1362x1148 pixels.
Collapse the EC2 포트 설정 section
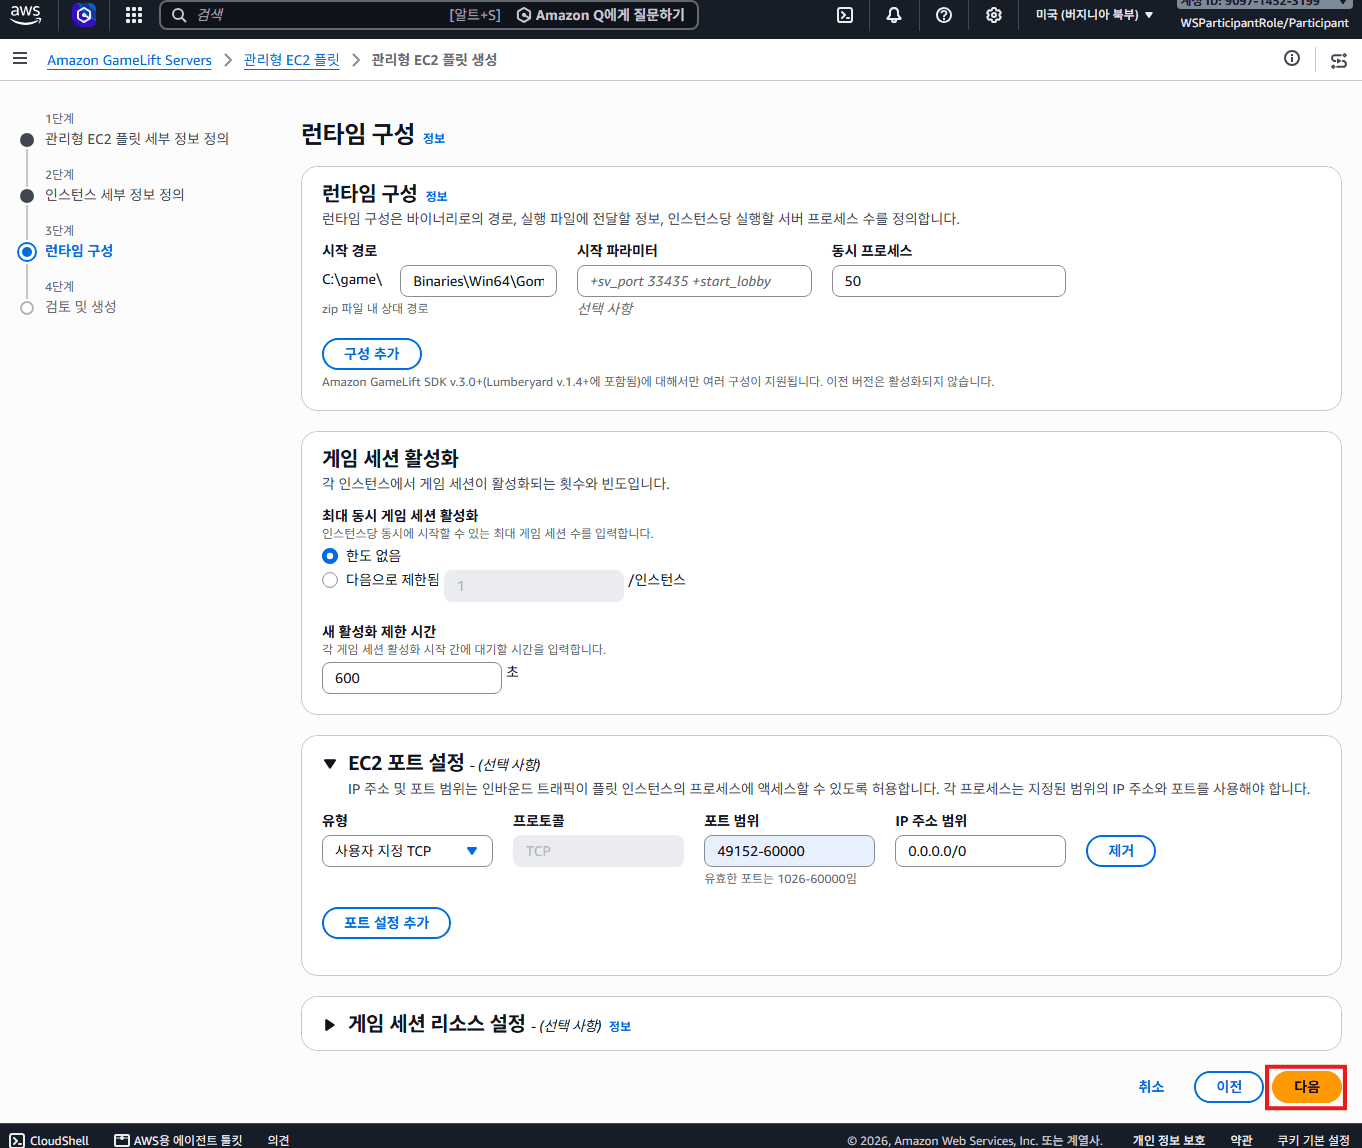click(x=330, y=764)
